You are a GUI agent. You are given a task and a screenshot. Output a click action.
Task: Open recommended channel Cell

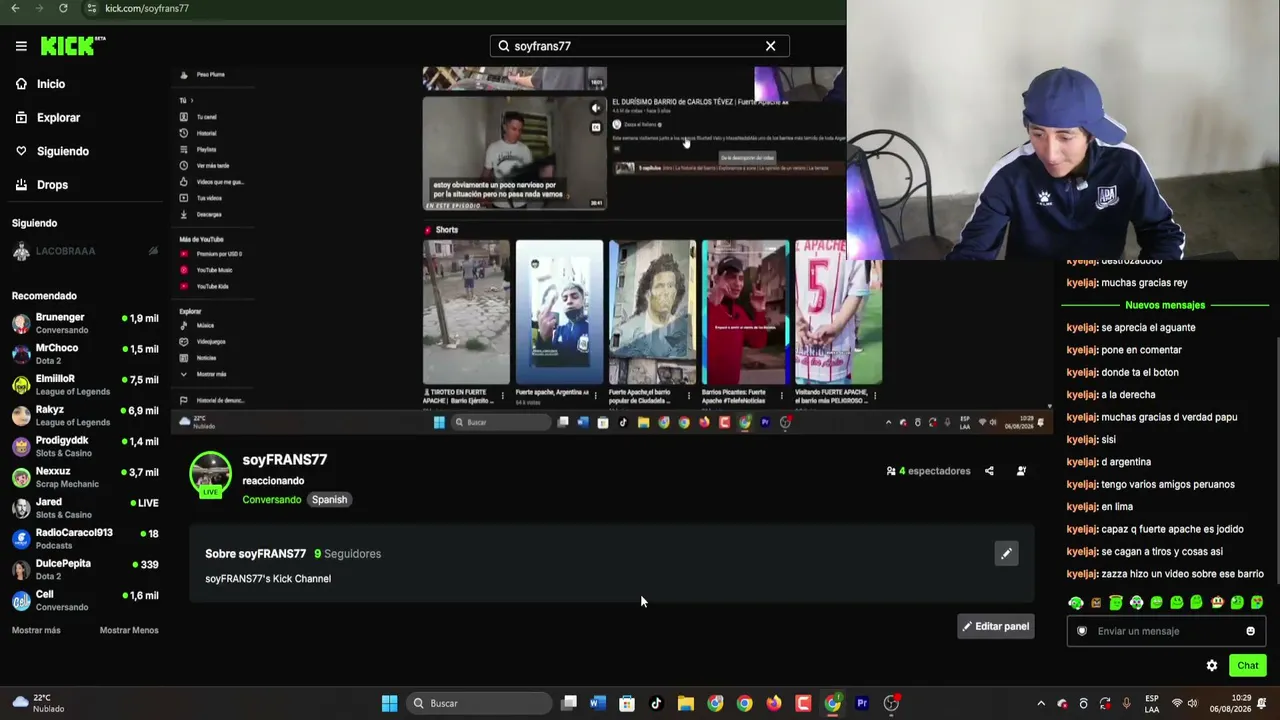tap(85, 601)
